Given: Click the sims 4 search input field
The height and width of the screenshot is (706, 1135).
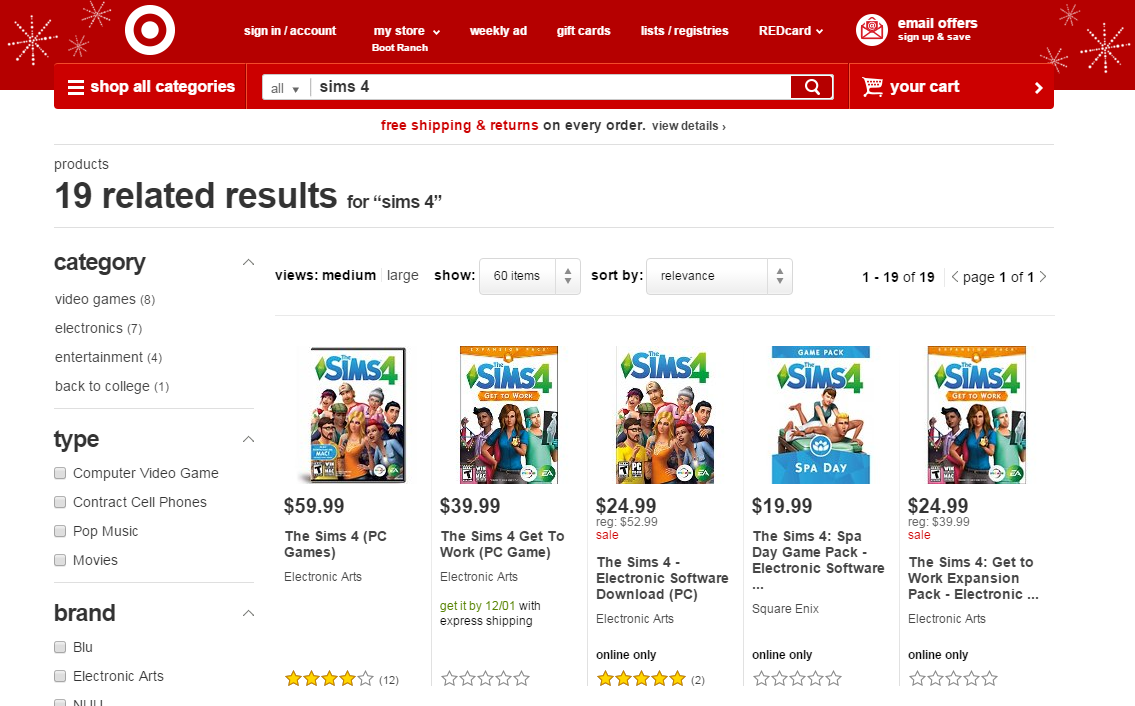Looking at the screenshot, I should 550,87.
